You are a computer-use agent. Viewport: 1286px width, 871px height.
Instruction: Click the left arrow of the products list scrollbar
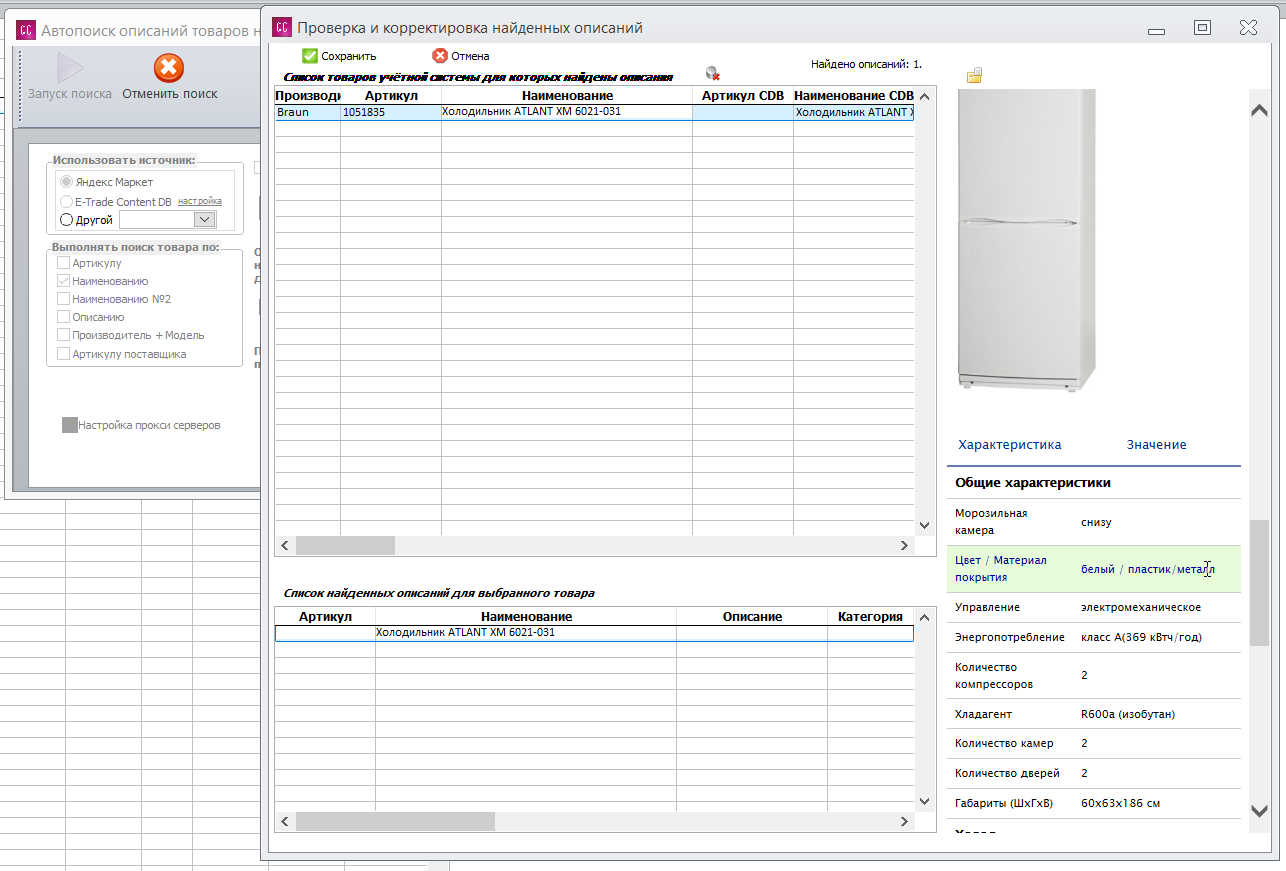(x=285, y=546)
